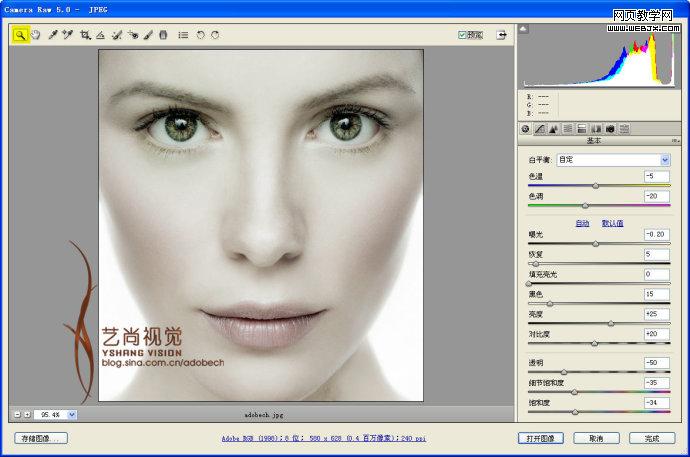Image resolution: width=690 pixels, height=457 pixels.
Task: Select the Straighten tool
Action: 100,35
